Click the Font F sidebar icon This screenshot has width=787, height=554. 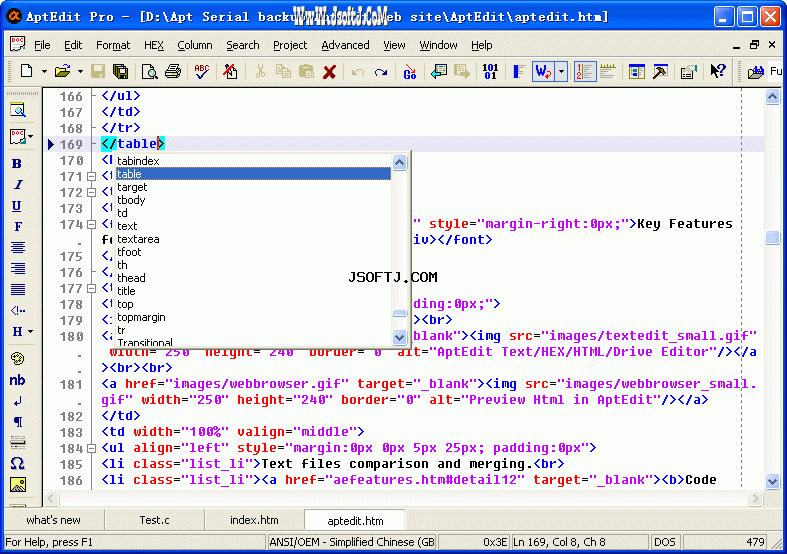(x=18, y=226)
